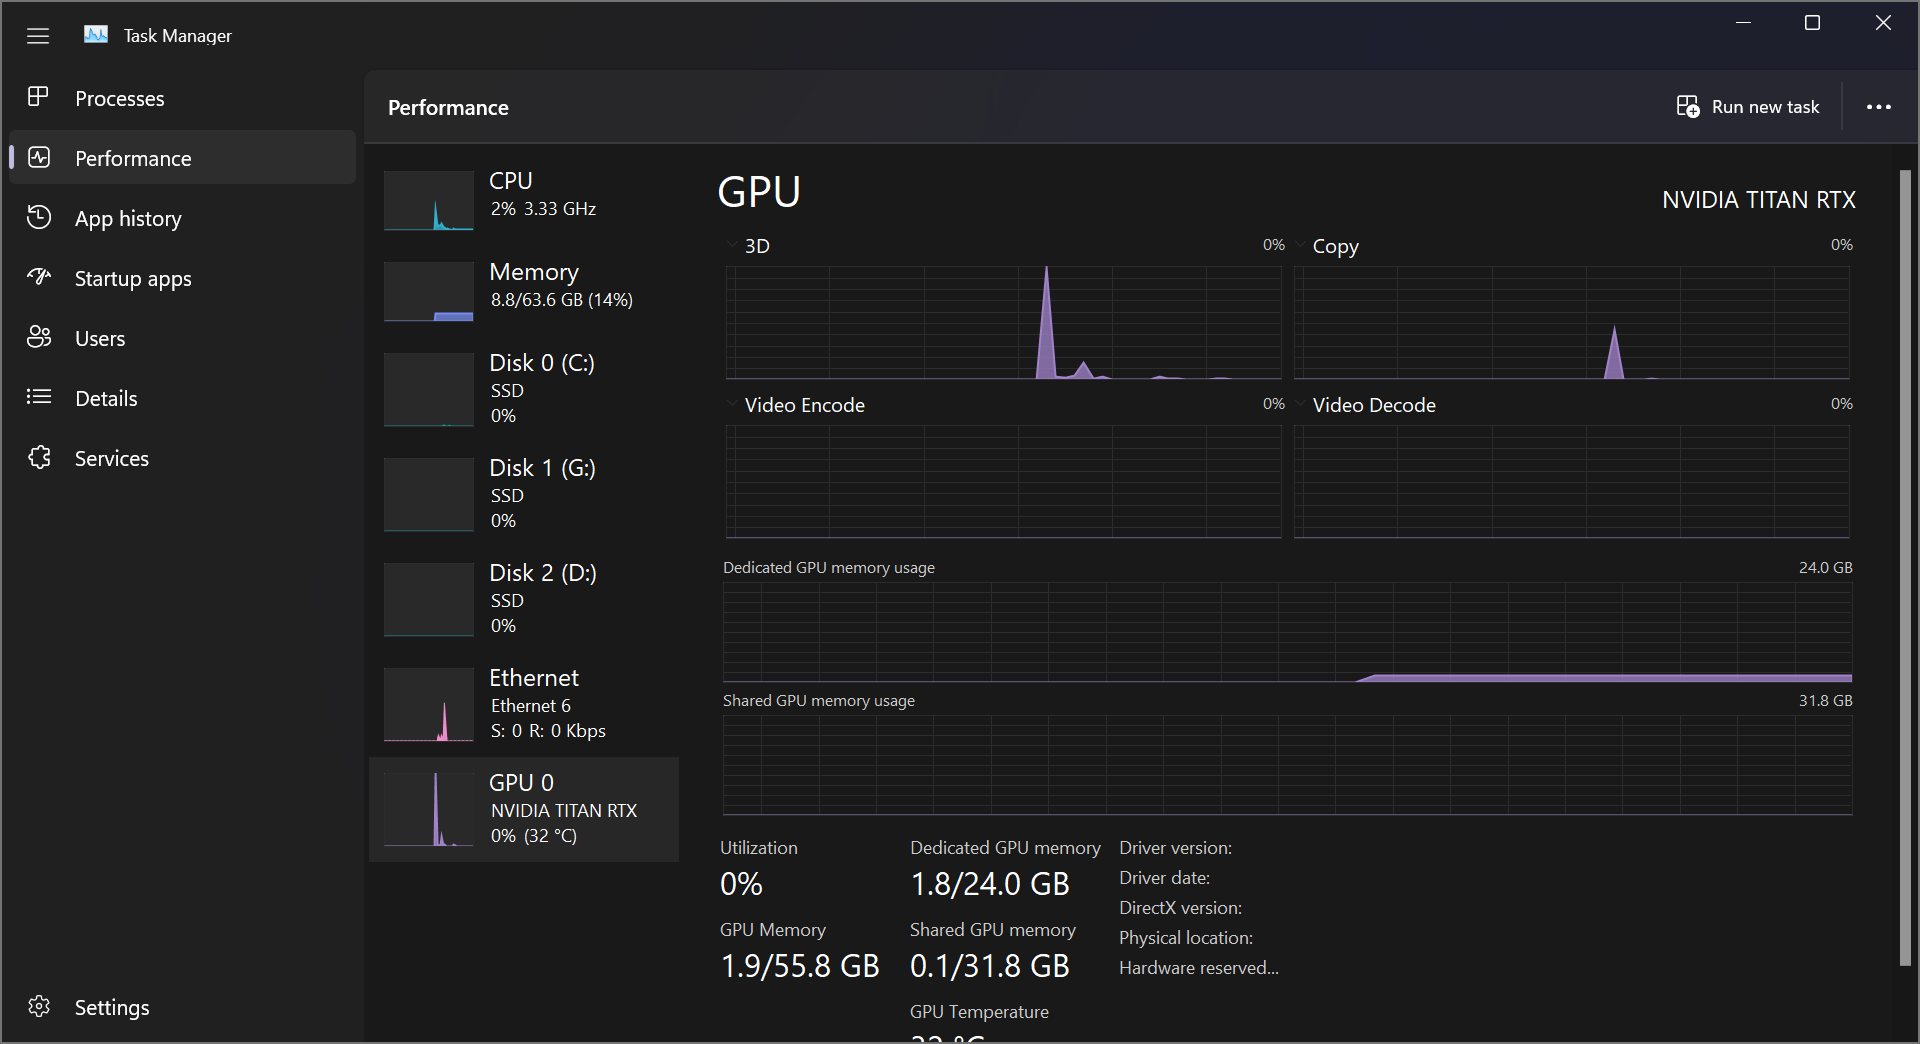Image resolution: width=1920 pixels, height=1044 pixels.
Task: Click the Physical location label
Action: [1186, 938]
